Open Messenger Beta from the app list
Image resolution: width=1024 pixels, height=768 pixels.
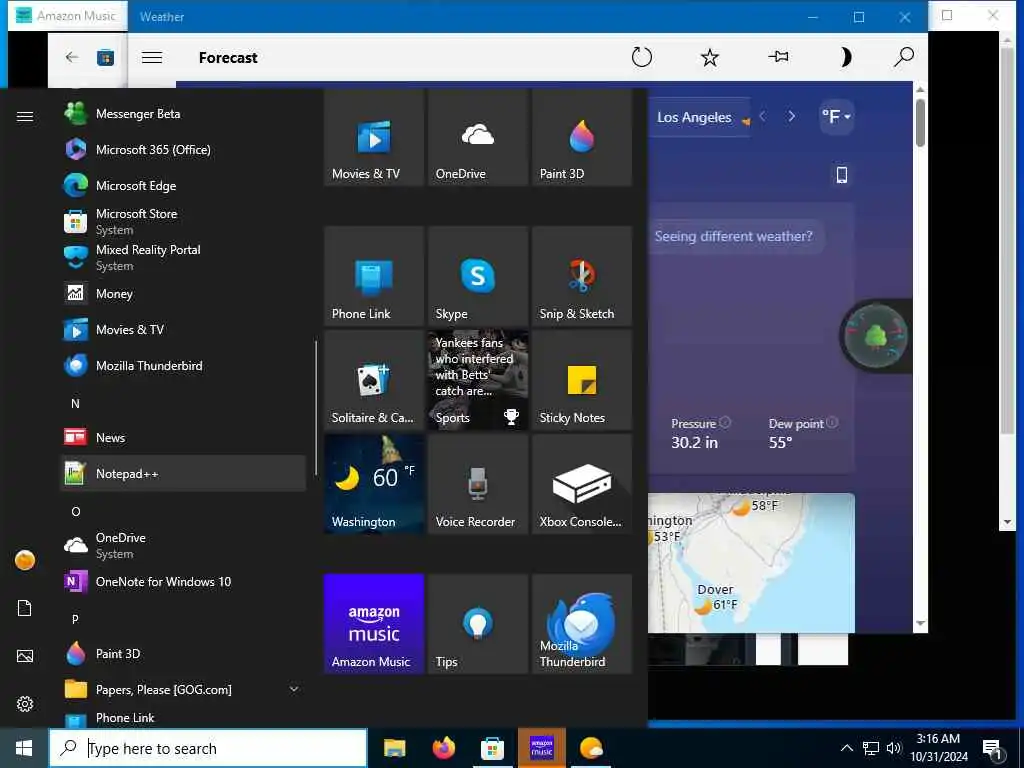tap(183, 114)
